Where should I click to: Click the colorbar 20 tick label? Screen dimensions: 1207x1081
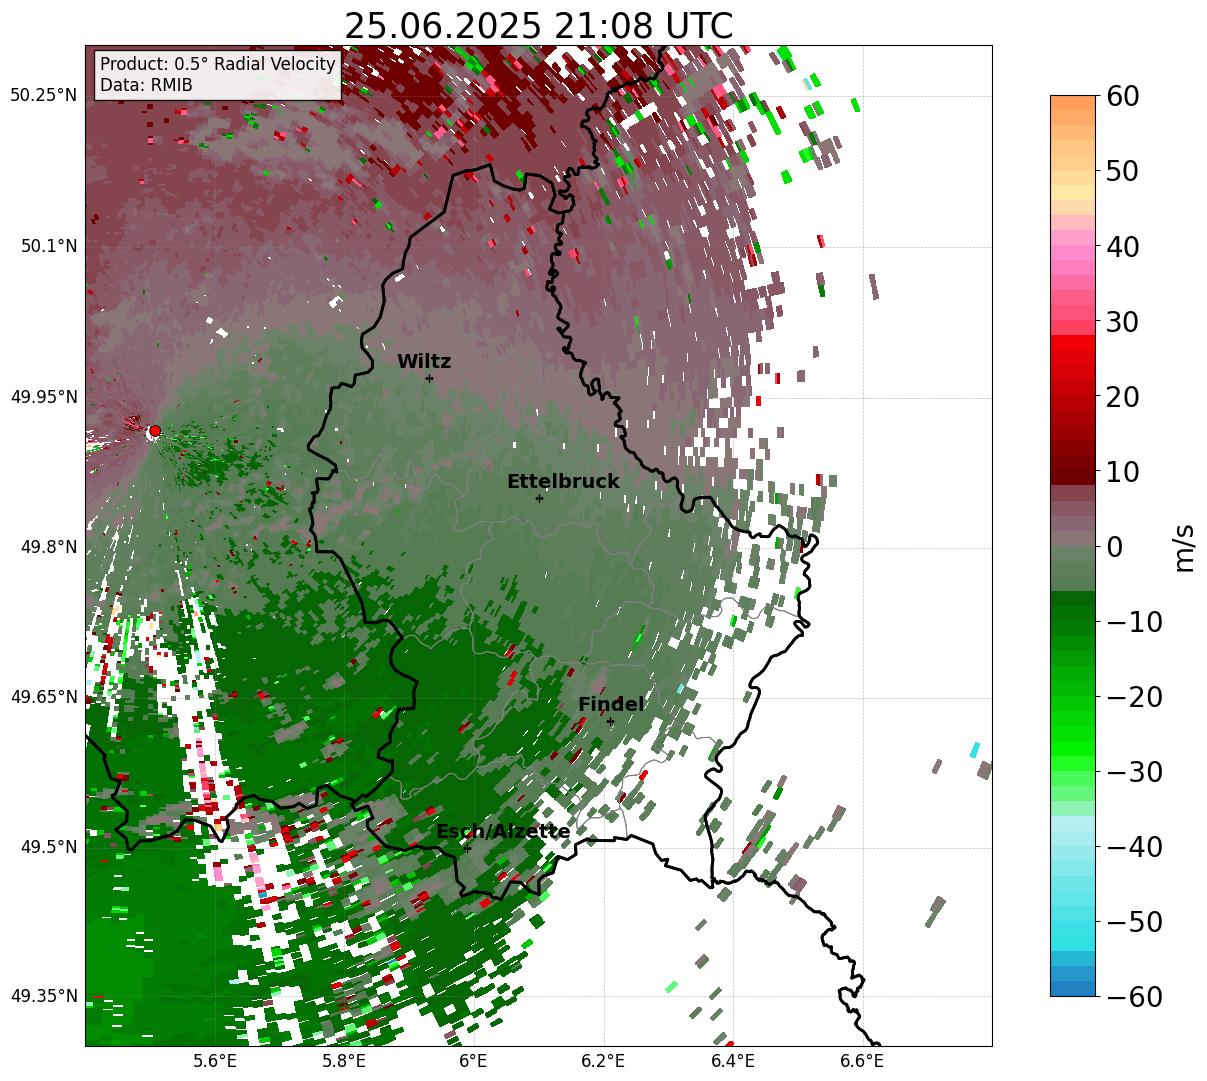point(1121,396)
